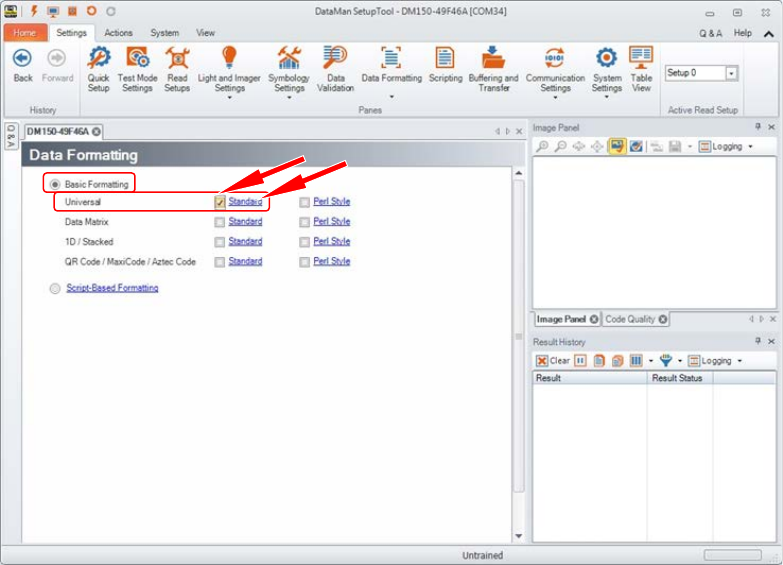Screen dimensions: 783x565
Task: Switch to the Code Quality tab
Action: click(635, 319)
